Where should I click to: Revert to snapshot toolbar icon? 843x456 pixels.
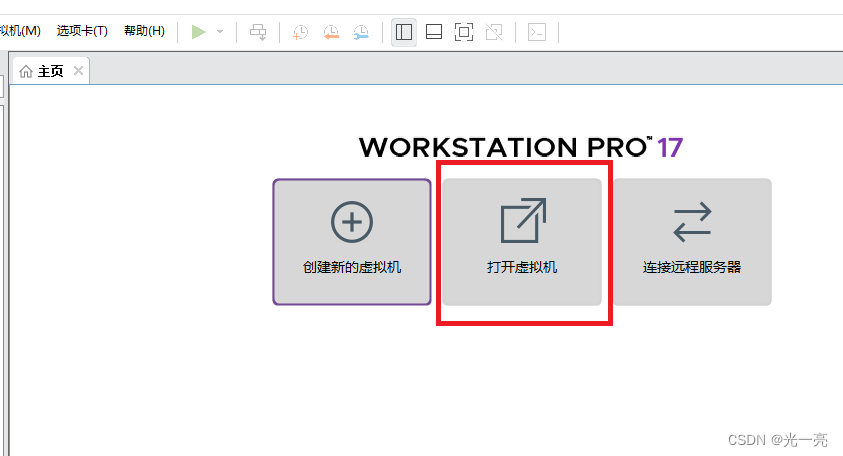pyautogui.click(x=331, y=32)
